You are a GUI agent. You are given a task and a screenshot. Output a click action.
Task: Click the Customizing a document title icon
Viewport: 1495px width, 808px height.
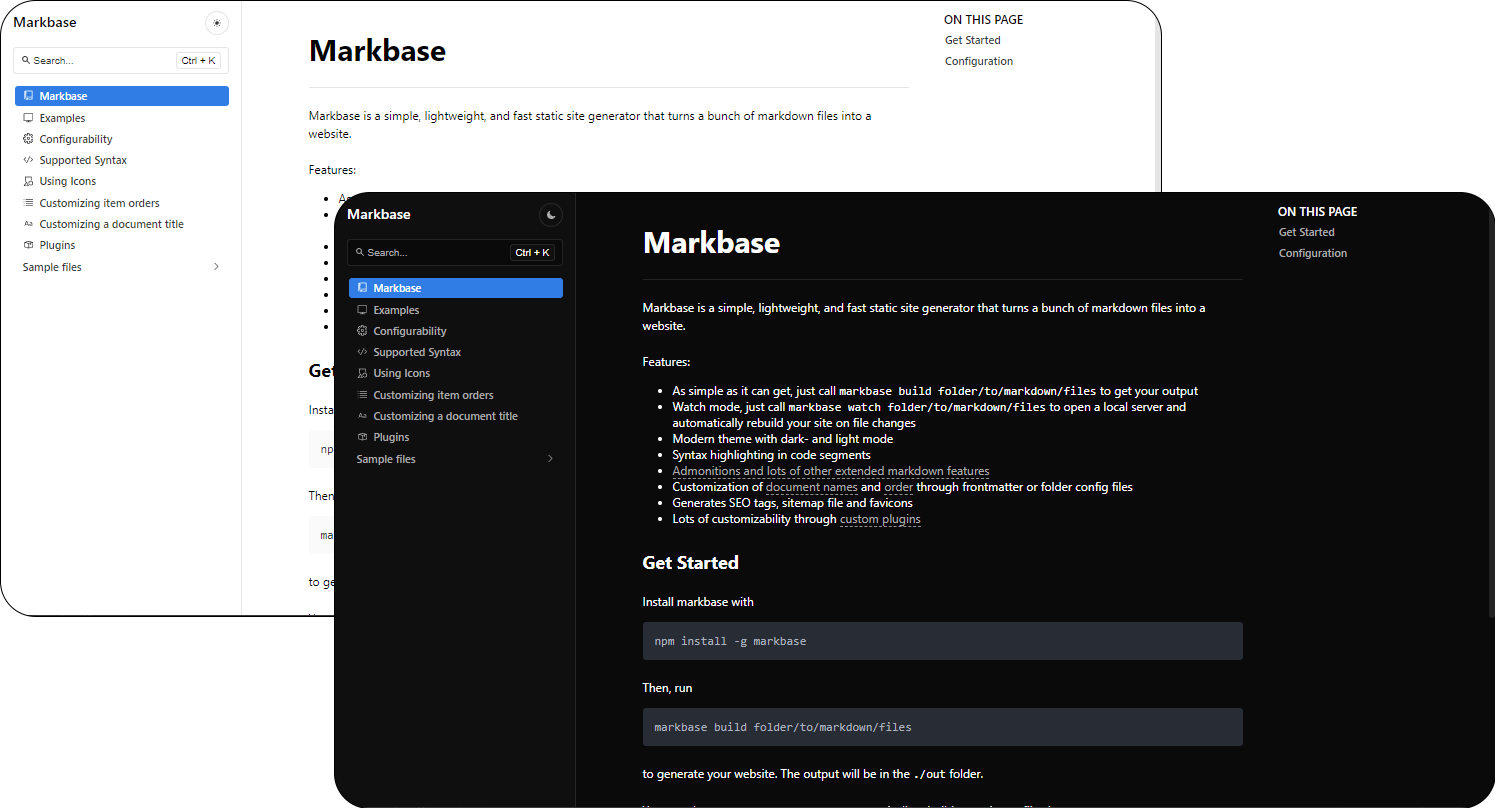point(362,415)
